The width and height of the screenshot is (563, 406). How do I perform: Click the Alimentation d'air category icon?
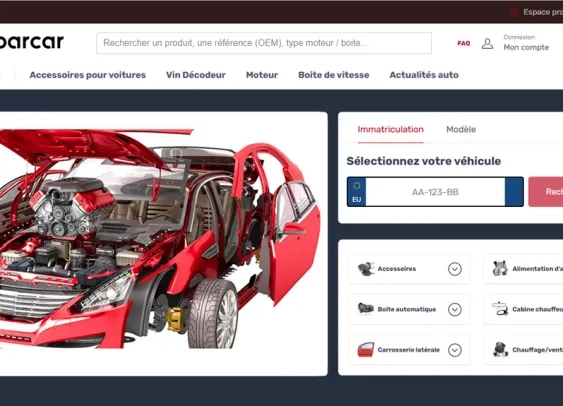tap(500, 269)
